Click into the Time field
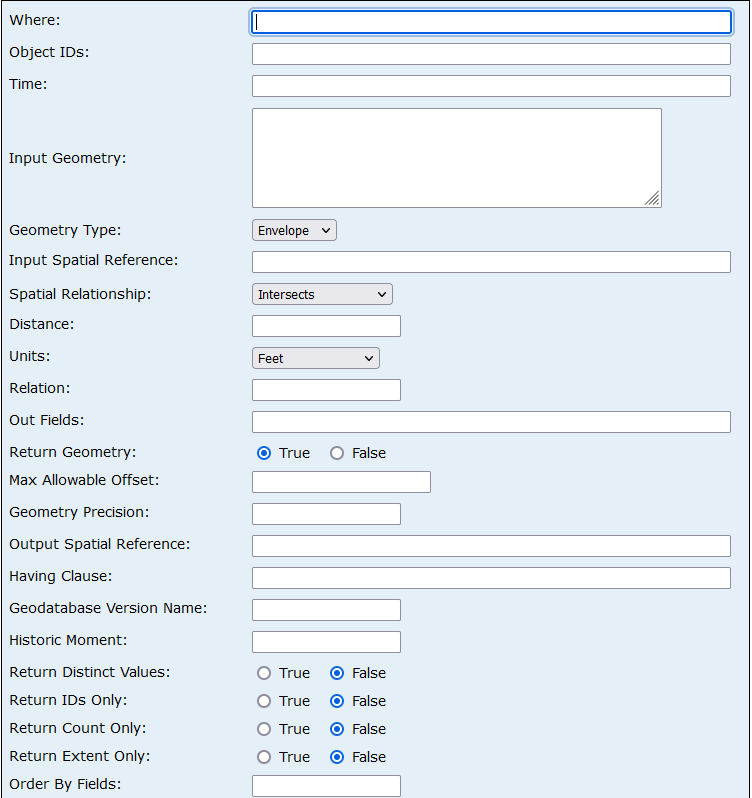Image resolution: width=752 pixels, height=798 pixels. [x=491, y=86]
